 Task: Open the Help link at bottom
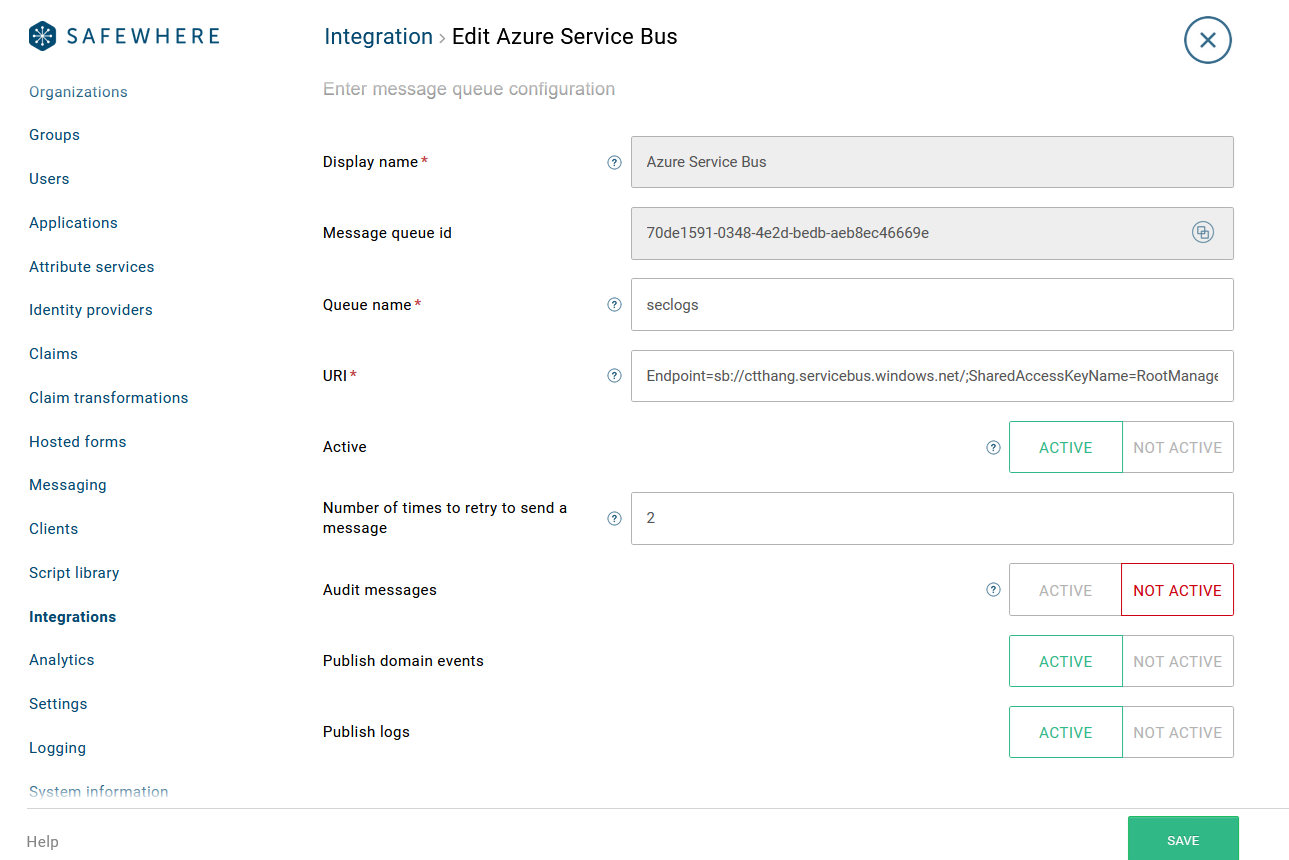click(x=42, y=842)
